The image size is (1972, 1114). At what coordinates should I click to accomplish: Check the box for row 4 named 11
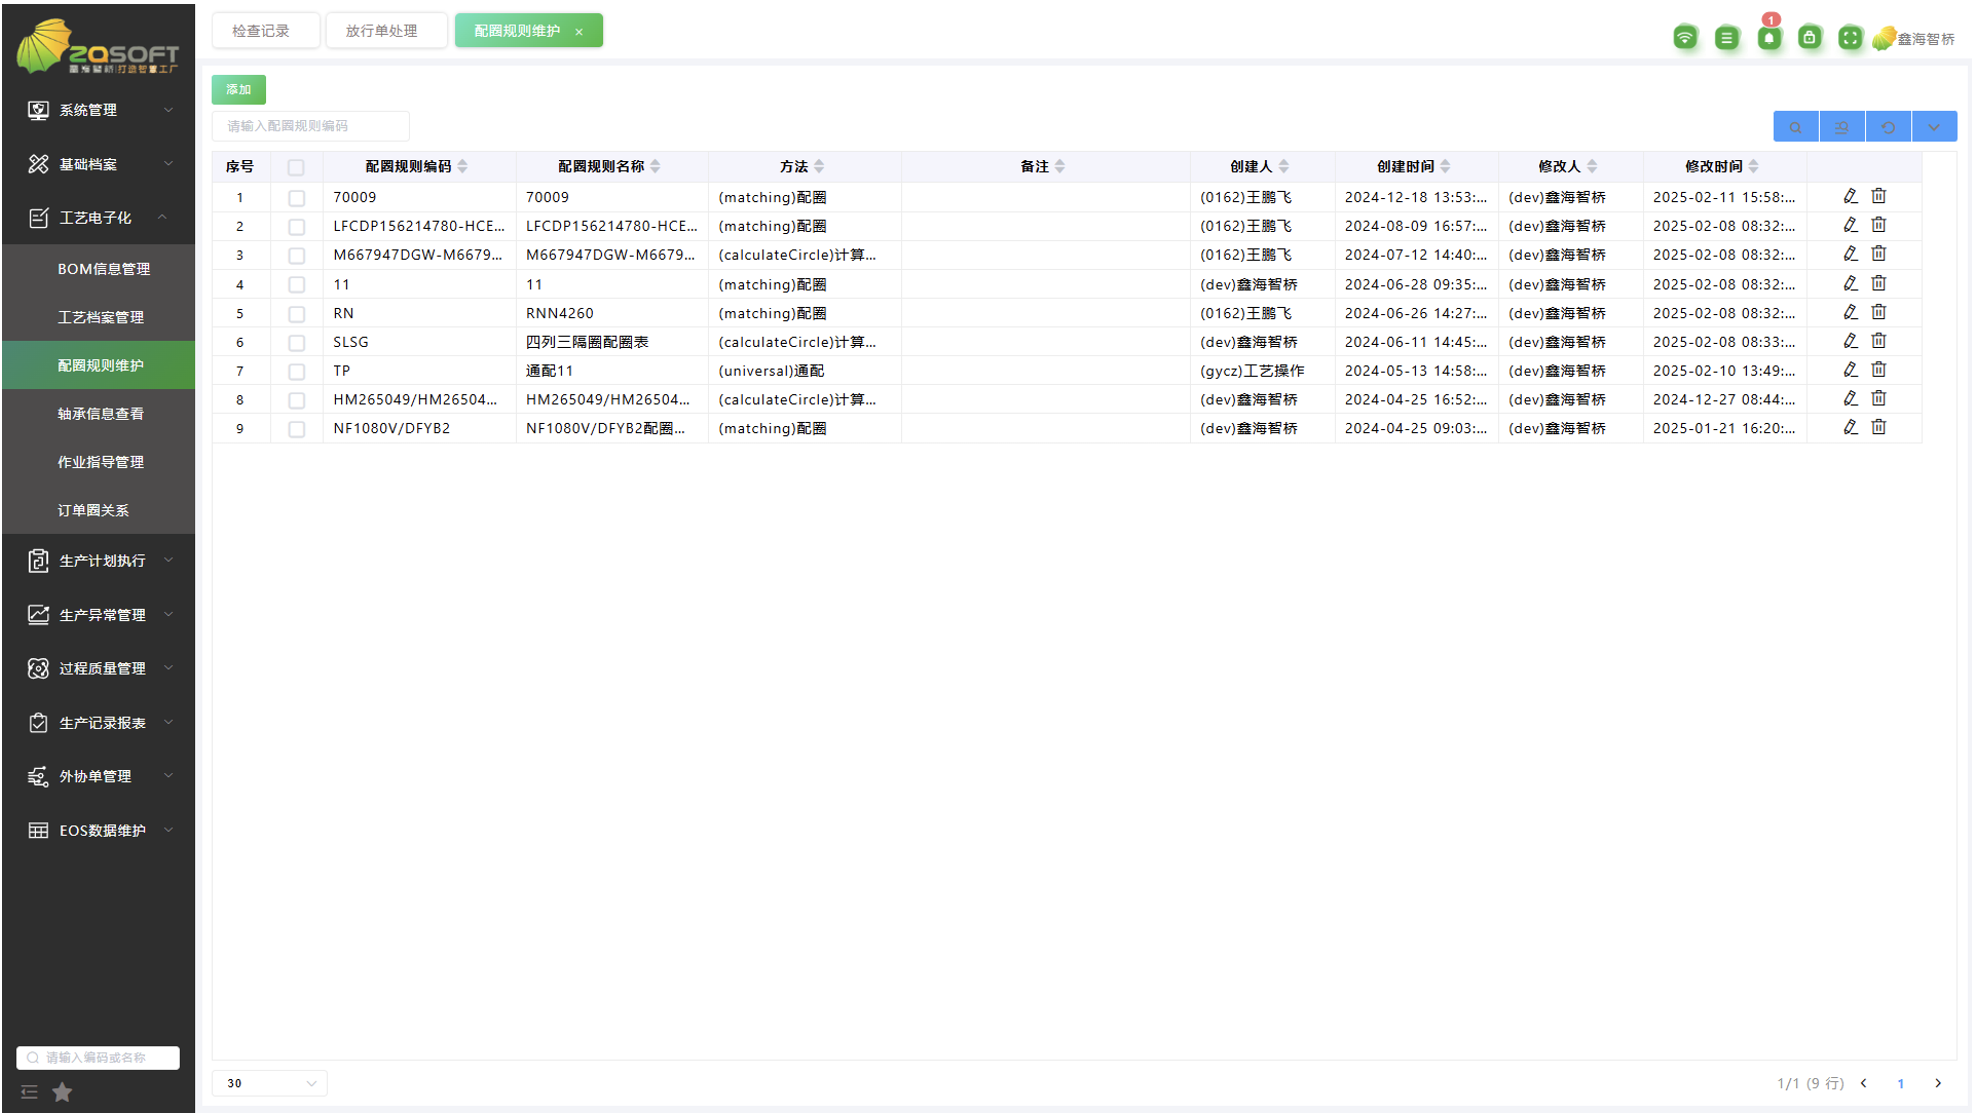(x=296, y=285)
